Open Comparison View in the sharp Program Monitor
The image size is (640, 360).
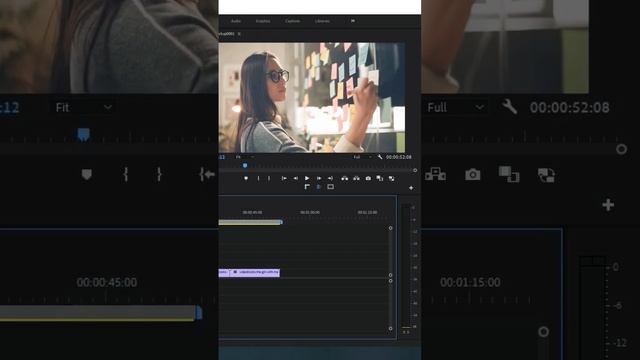coord(380,178)
